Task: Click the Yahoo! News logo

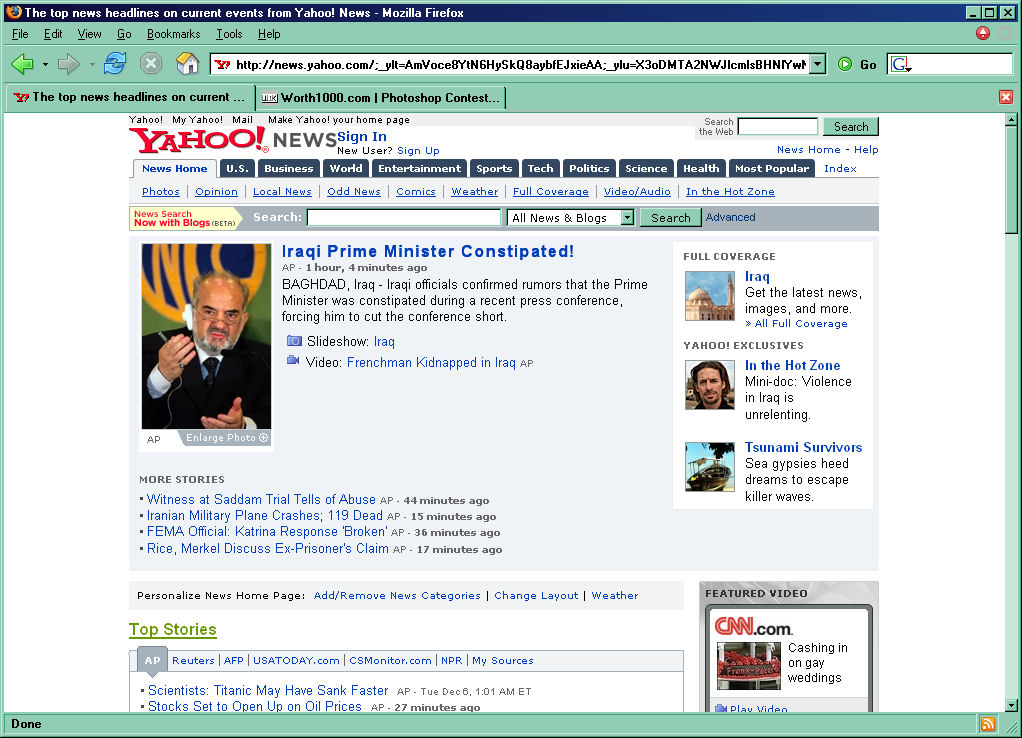Action: [x=232, y=140]
